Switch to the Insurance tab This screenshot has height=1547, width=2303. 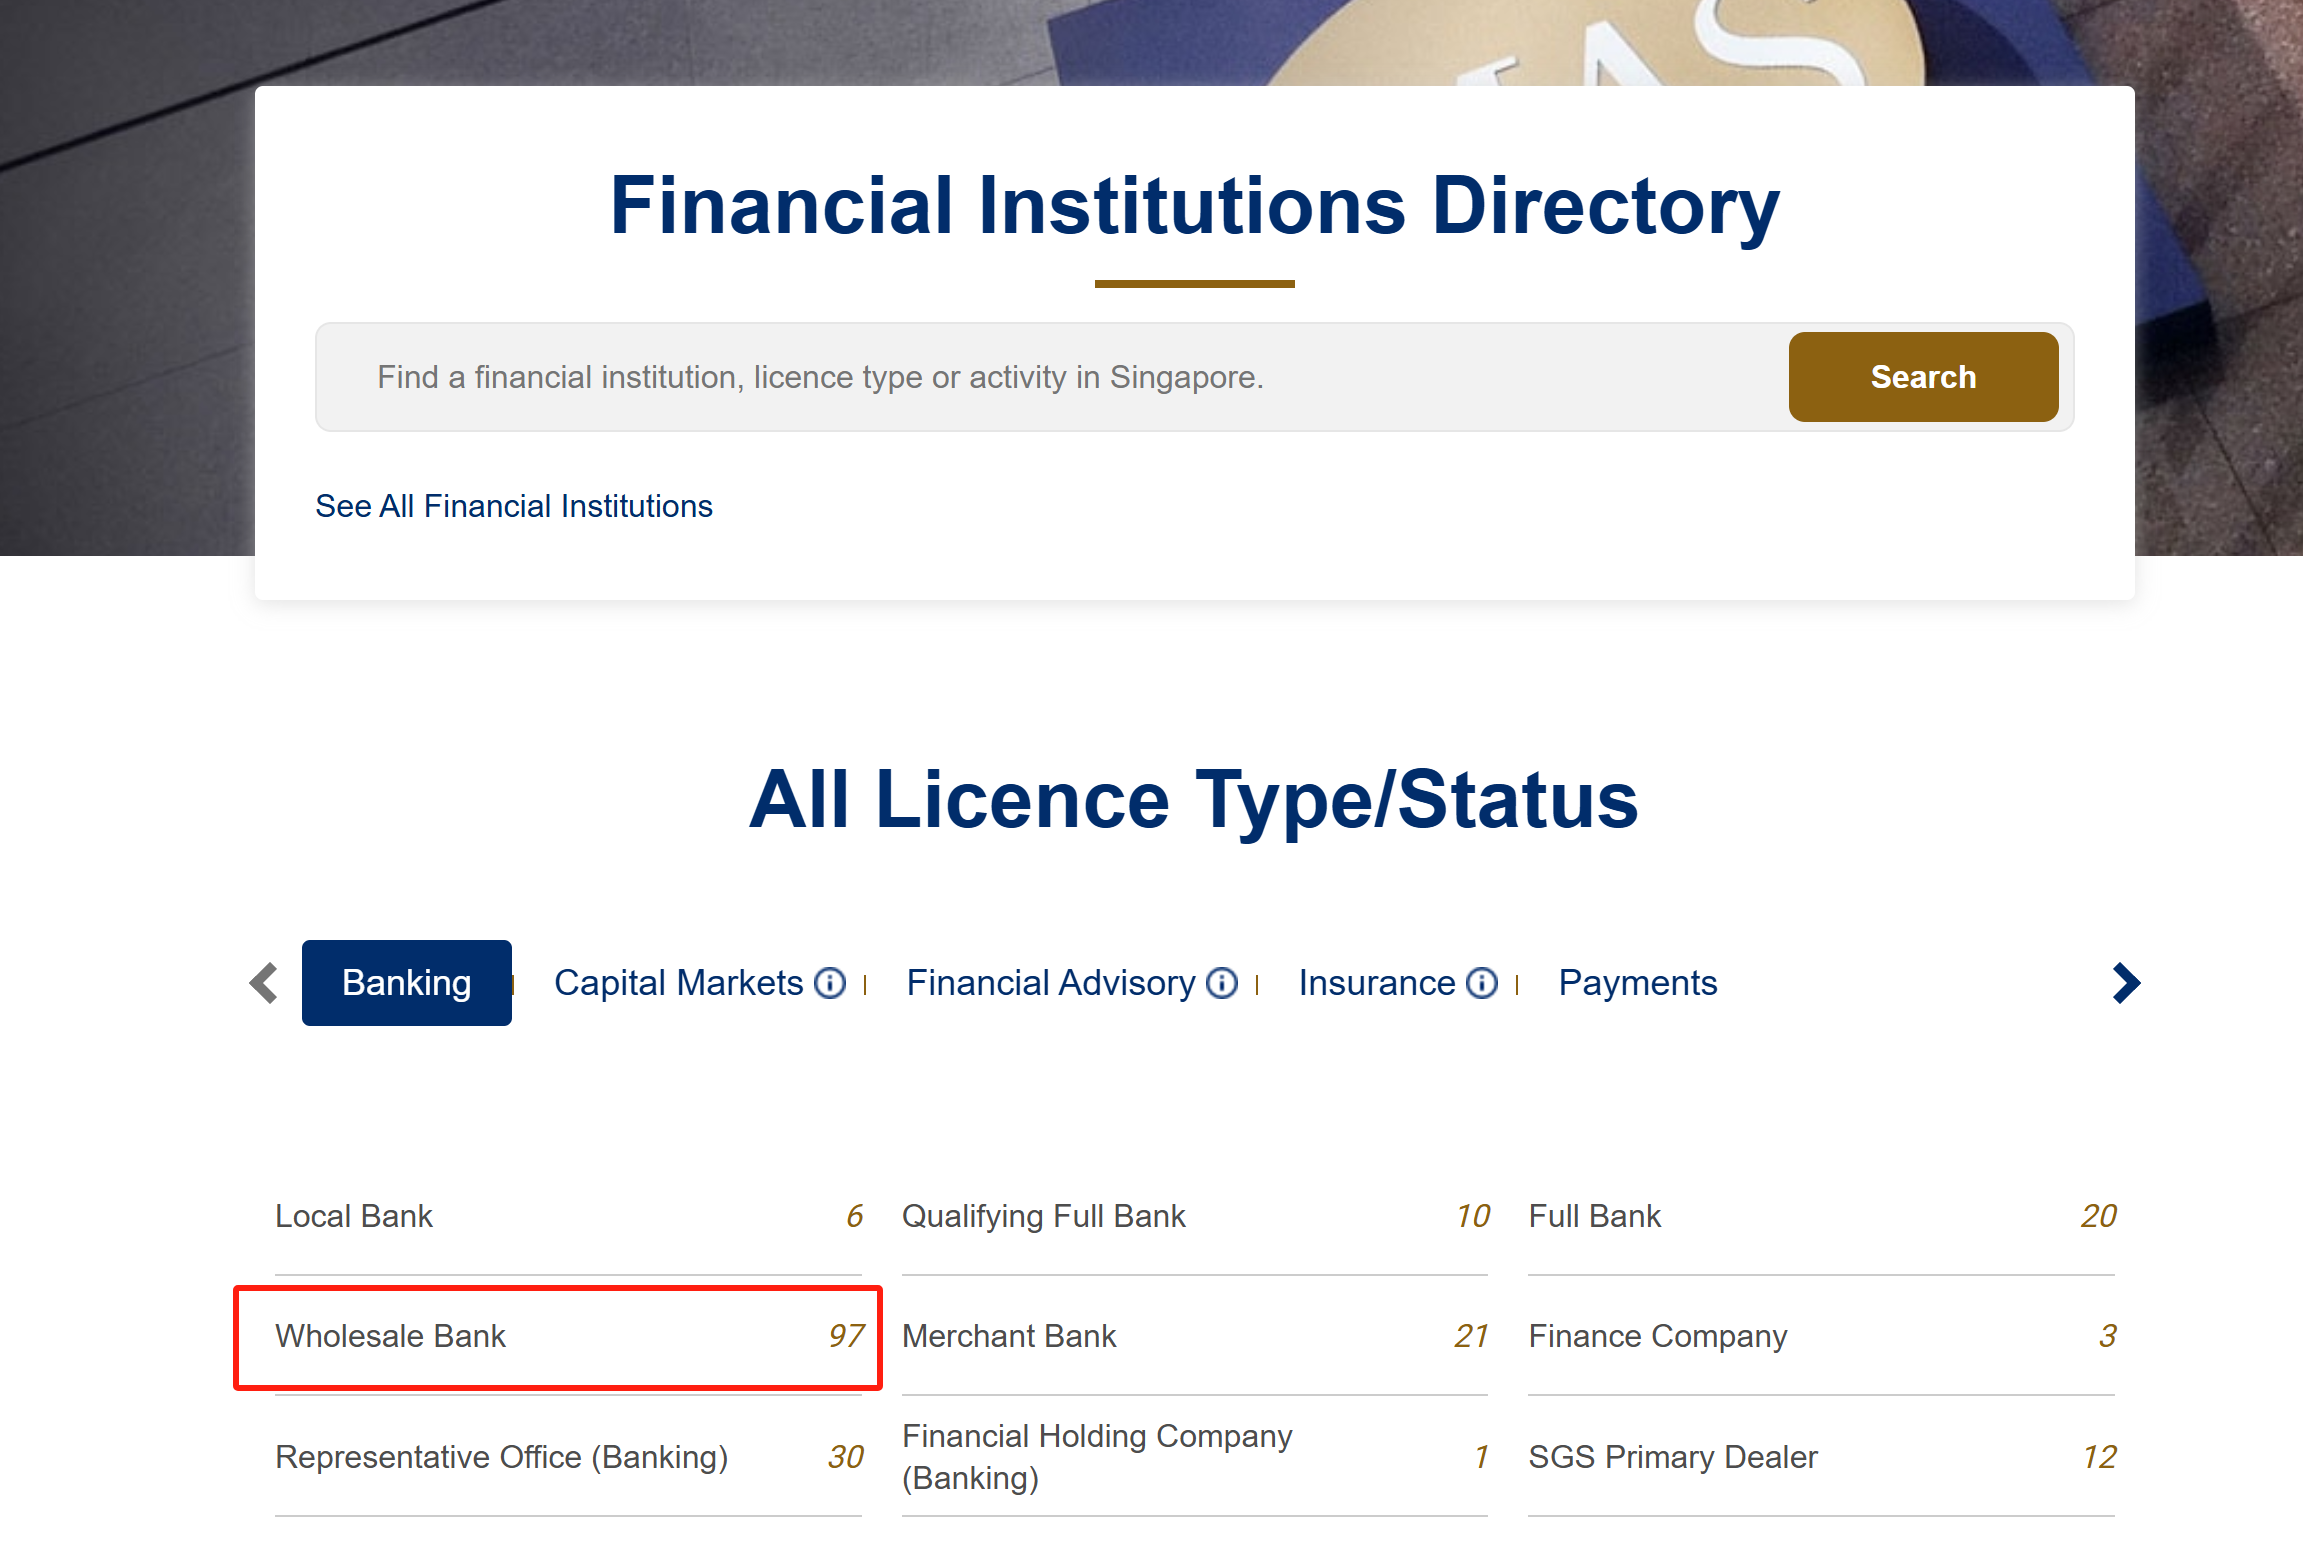tap(1376, 983)
